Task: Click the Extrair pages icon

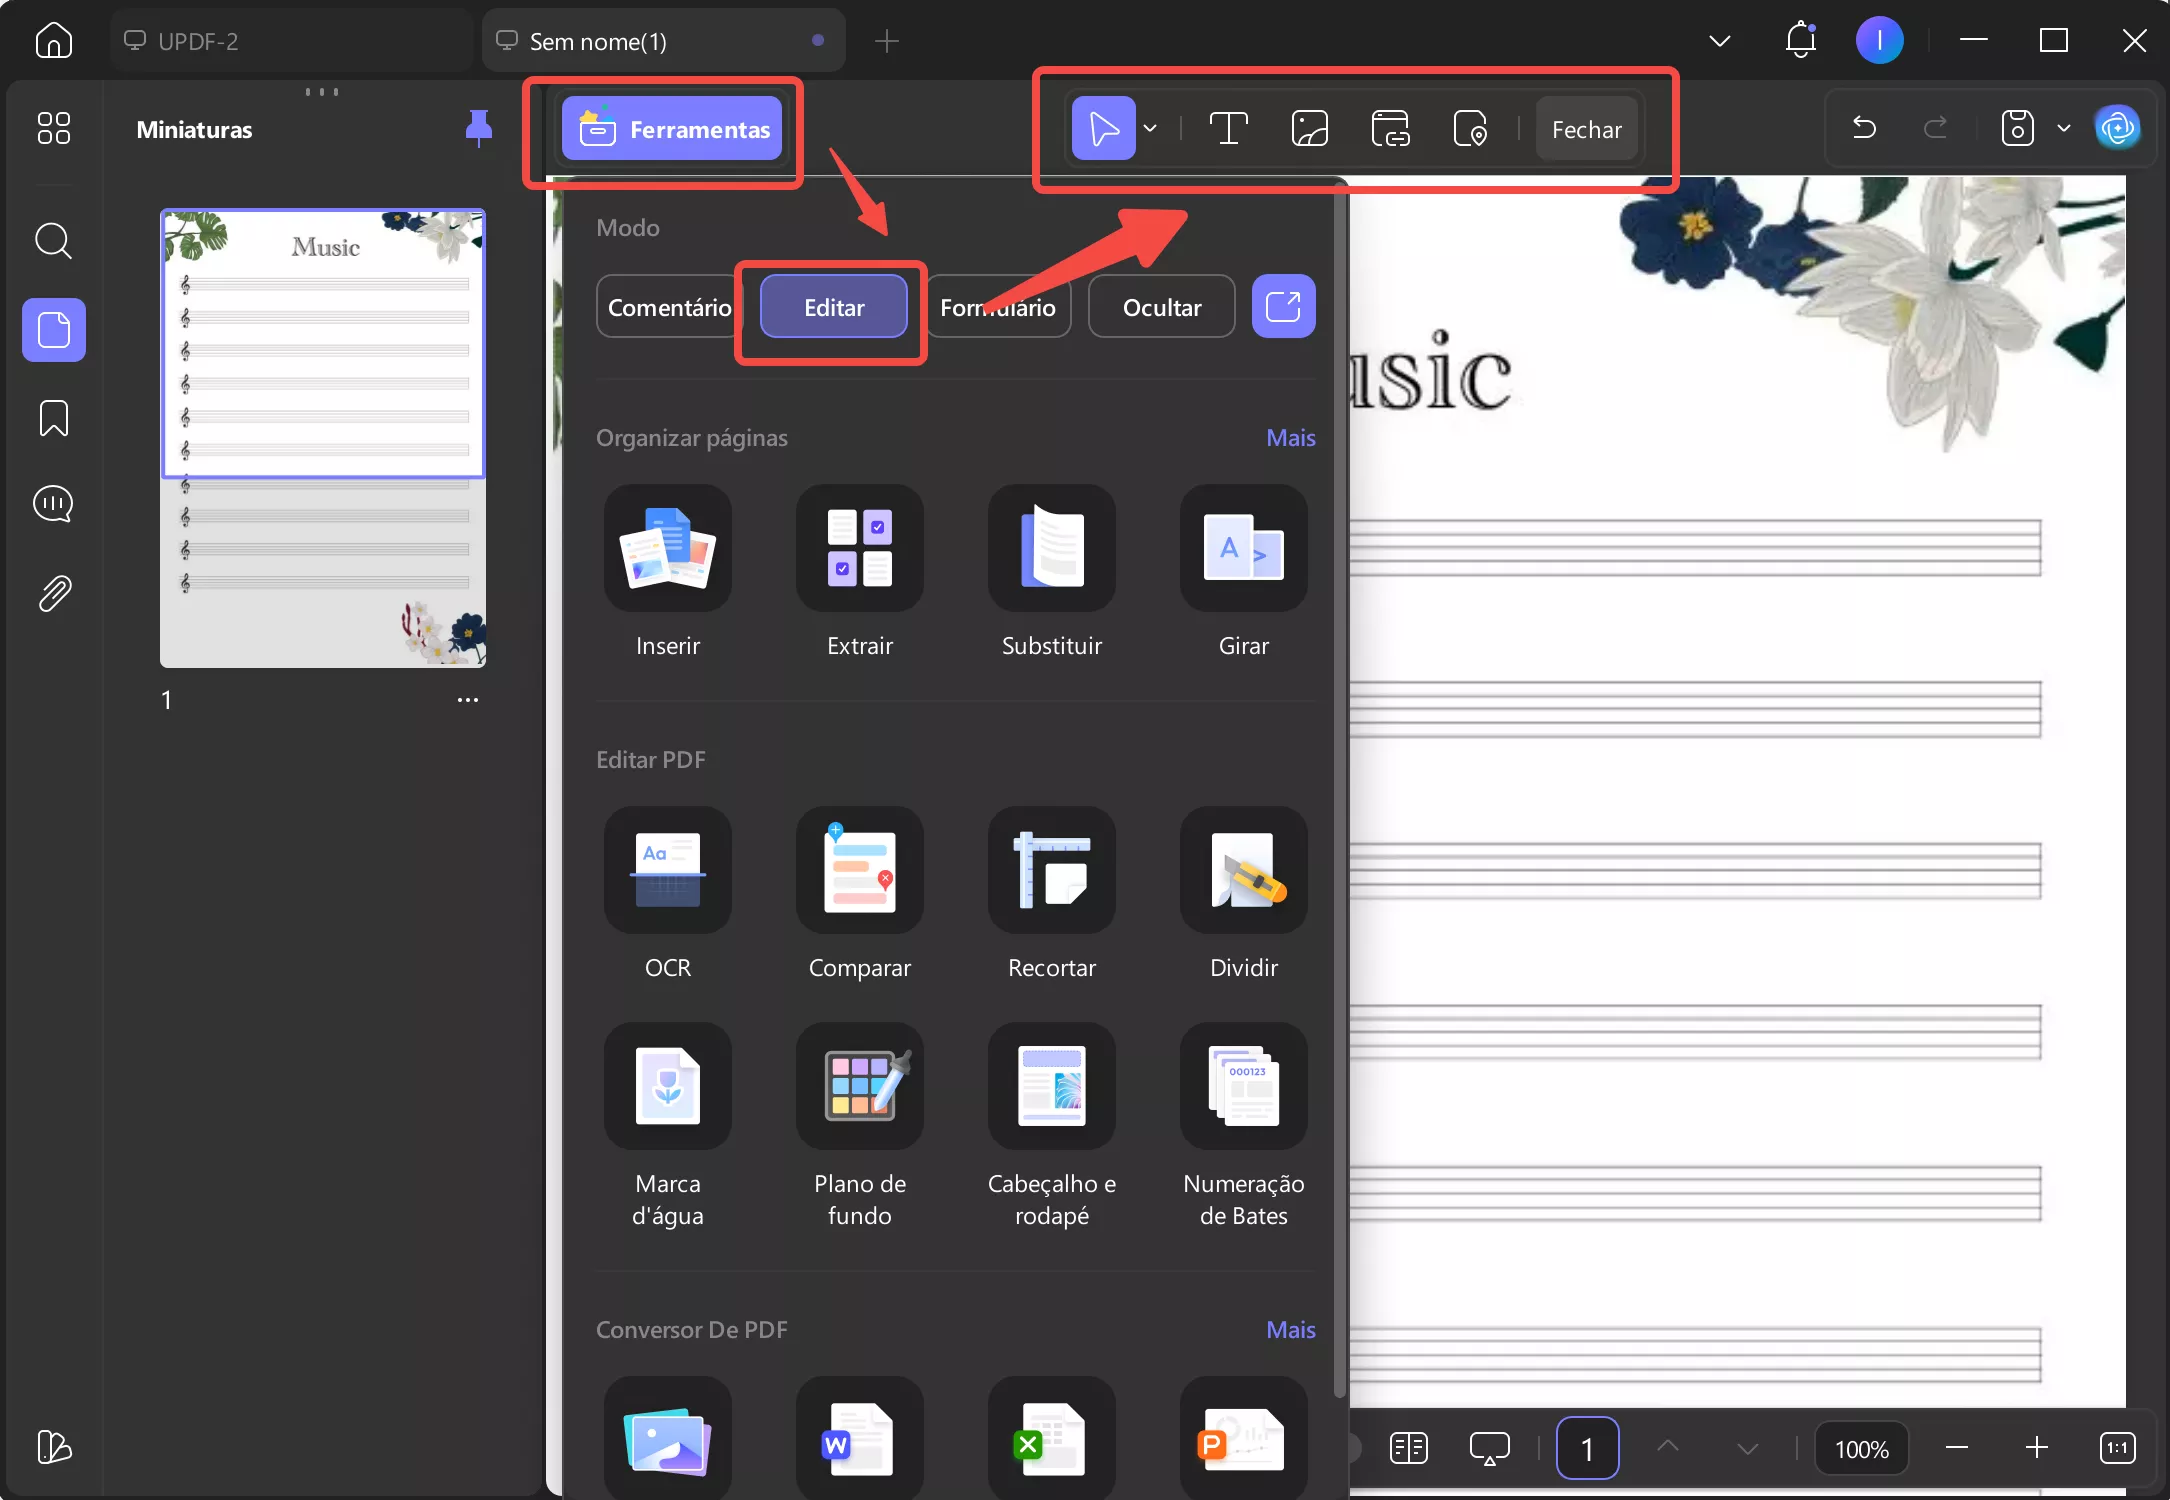Action: coord(859,548)
